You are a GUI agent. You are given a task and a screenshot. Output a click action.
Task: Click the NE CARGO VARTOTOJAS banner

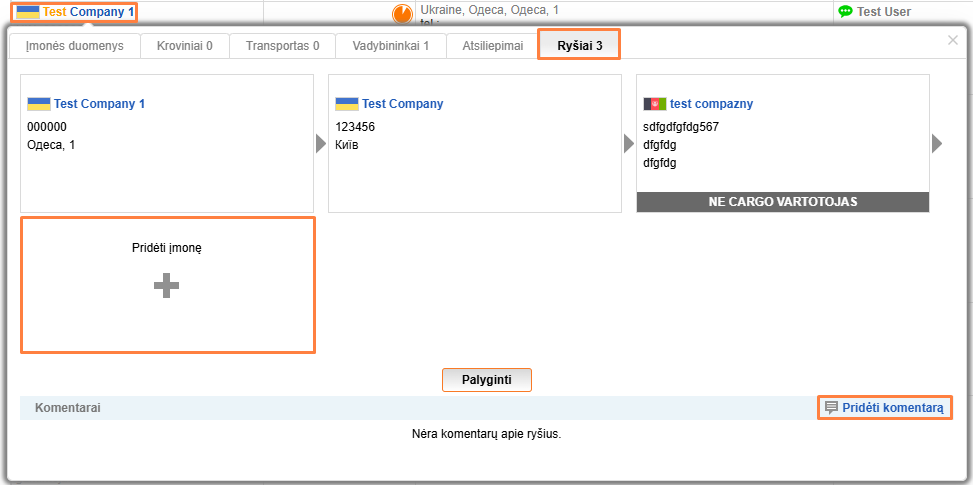coord(782,202)
